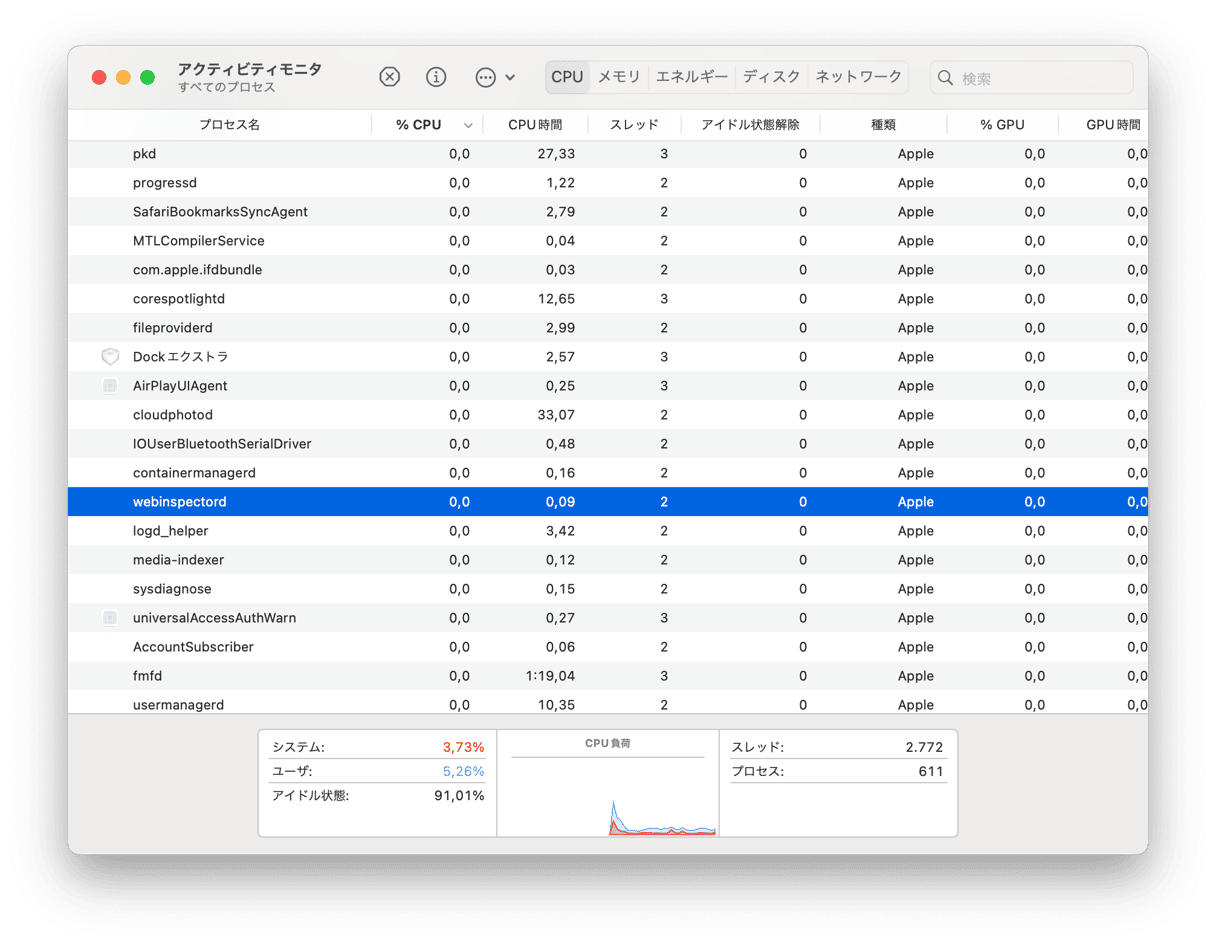This screenshot has width=1216, height=944.
Task: Open the process info (i) icon
Action: pos(436,77)
